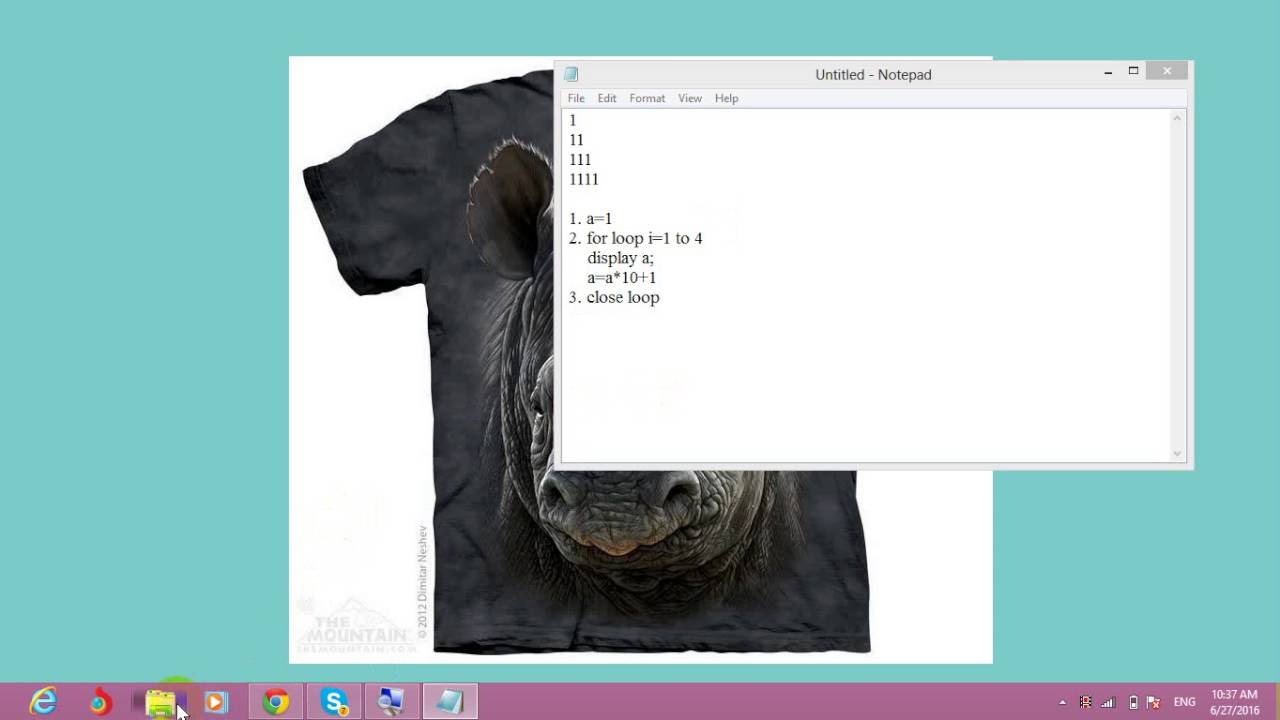Click the red-marked tray icon left of the signal bars

point(1086,702)
